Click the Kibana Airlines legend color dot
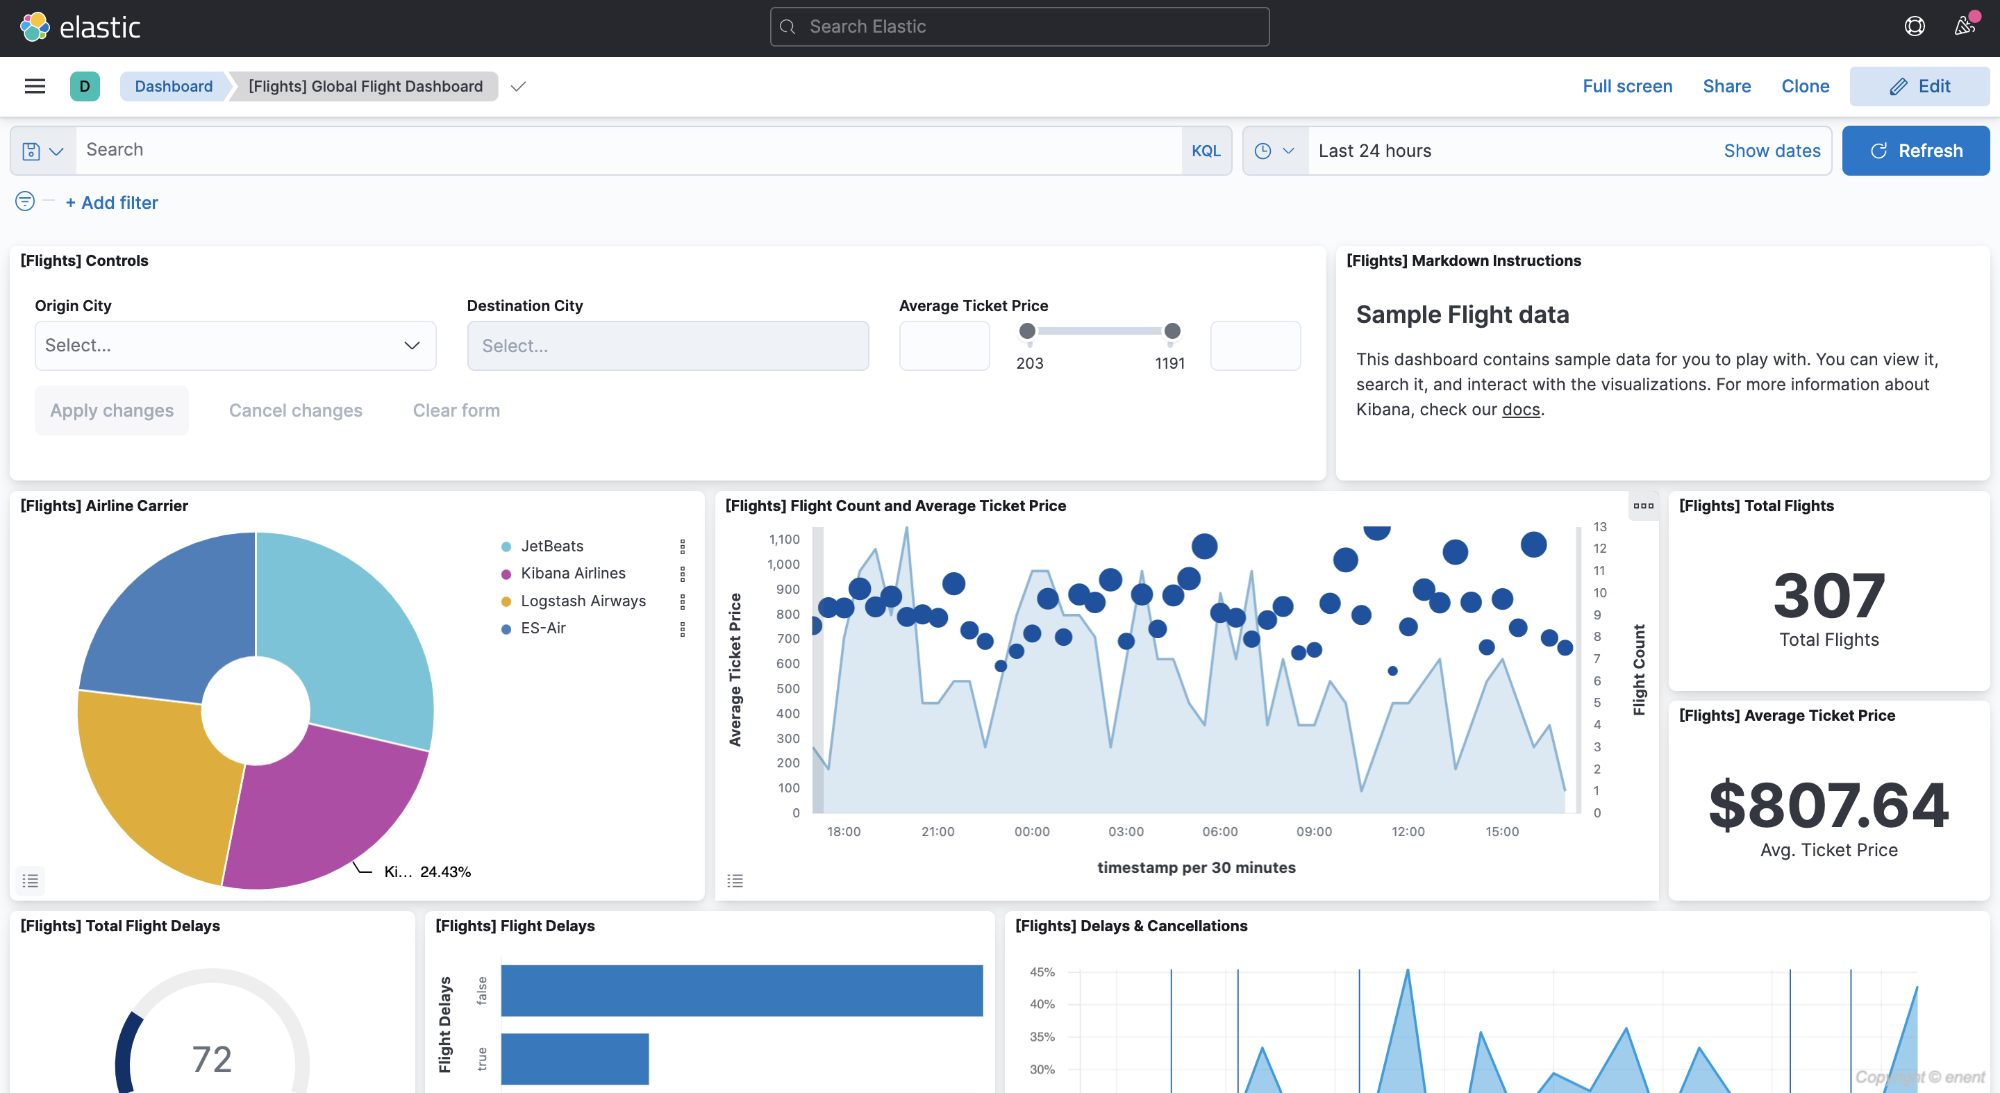 coord(506,574)
